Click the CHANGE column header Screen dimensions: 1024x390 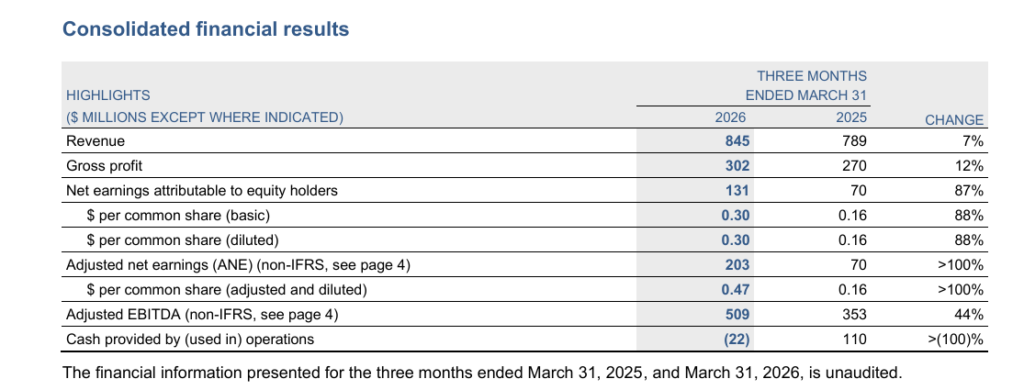pyautogui.click(x=954, y=120)
